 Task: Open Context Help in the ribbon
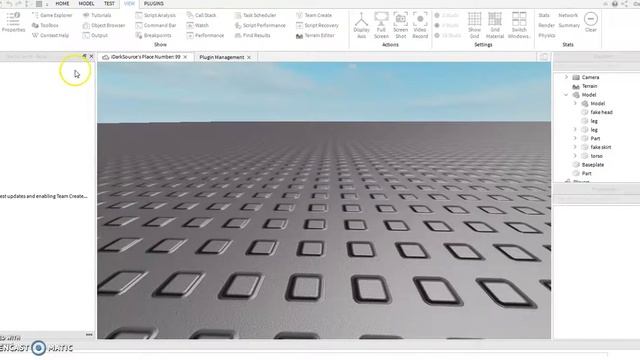point(50,36)
